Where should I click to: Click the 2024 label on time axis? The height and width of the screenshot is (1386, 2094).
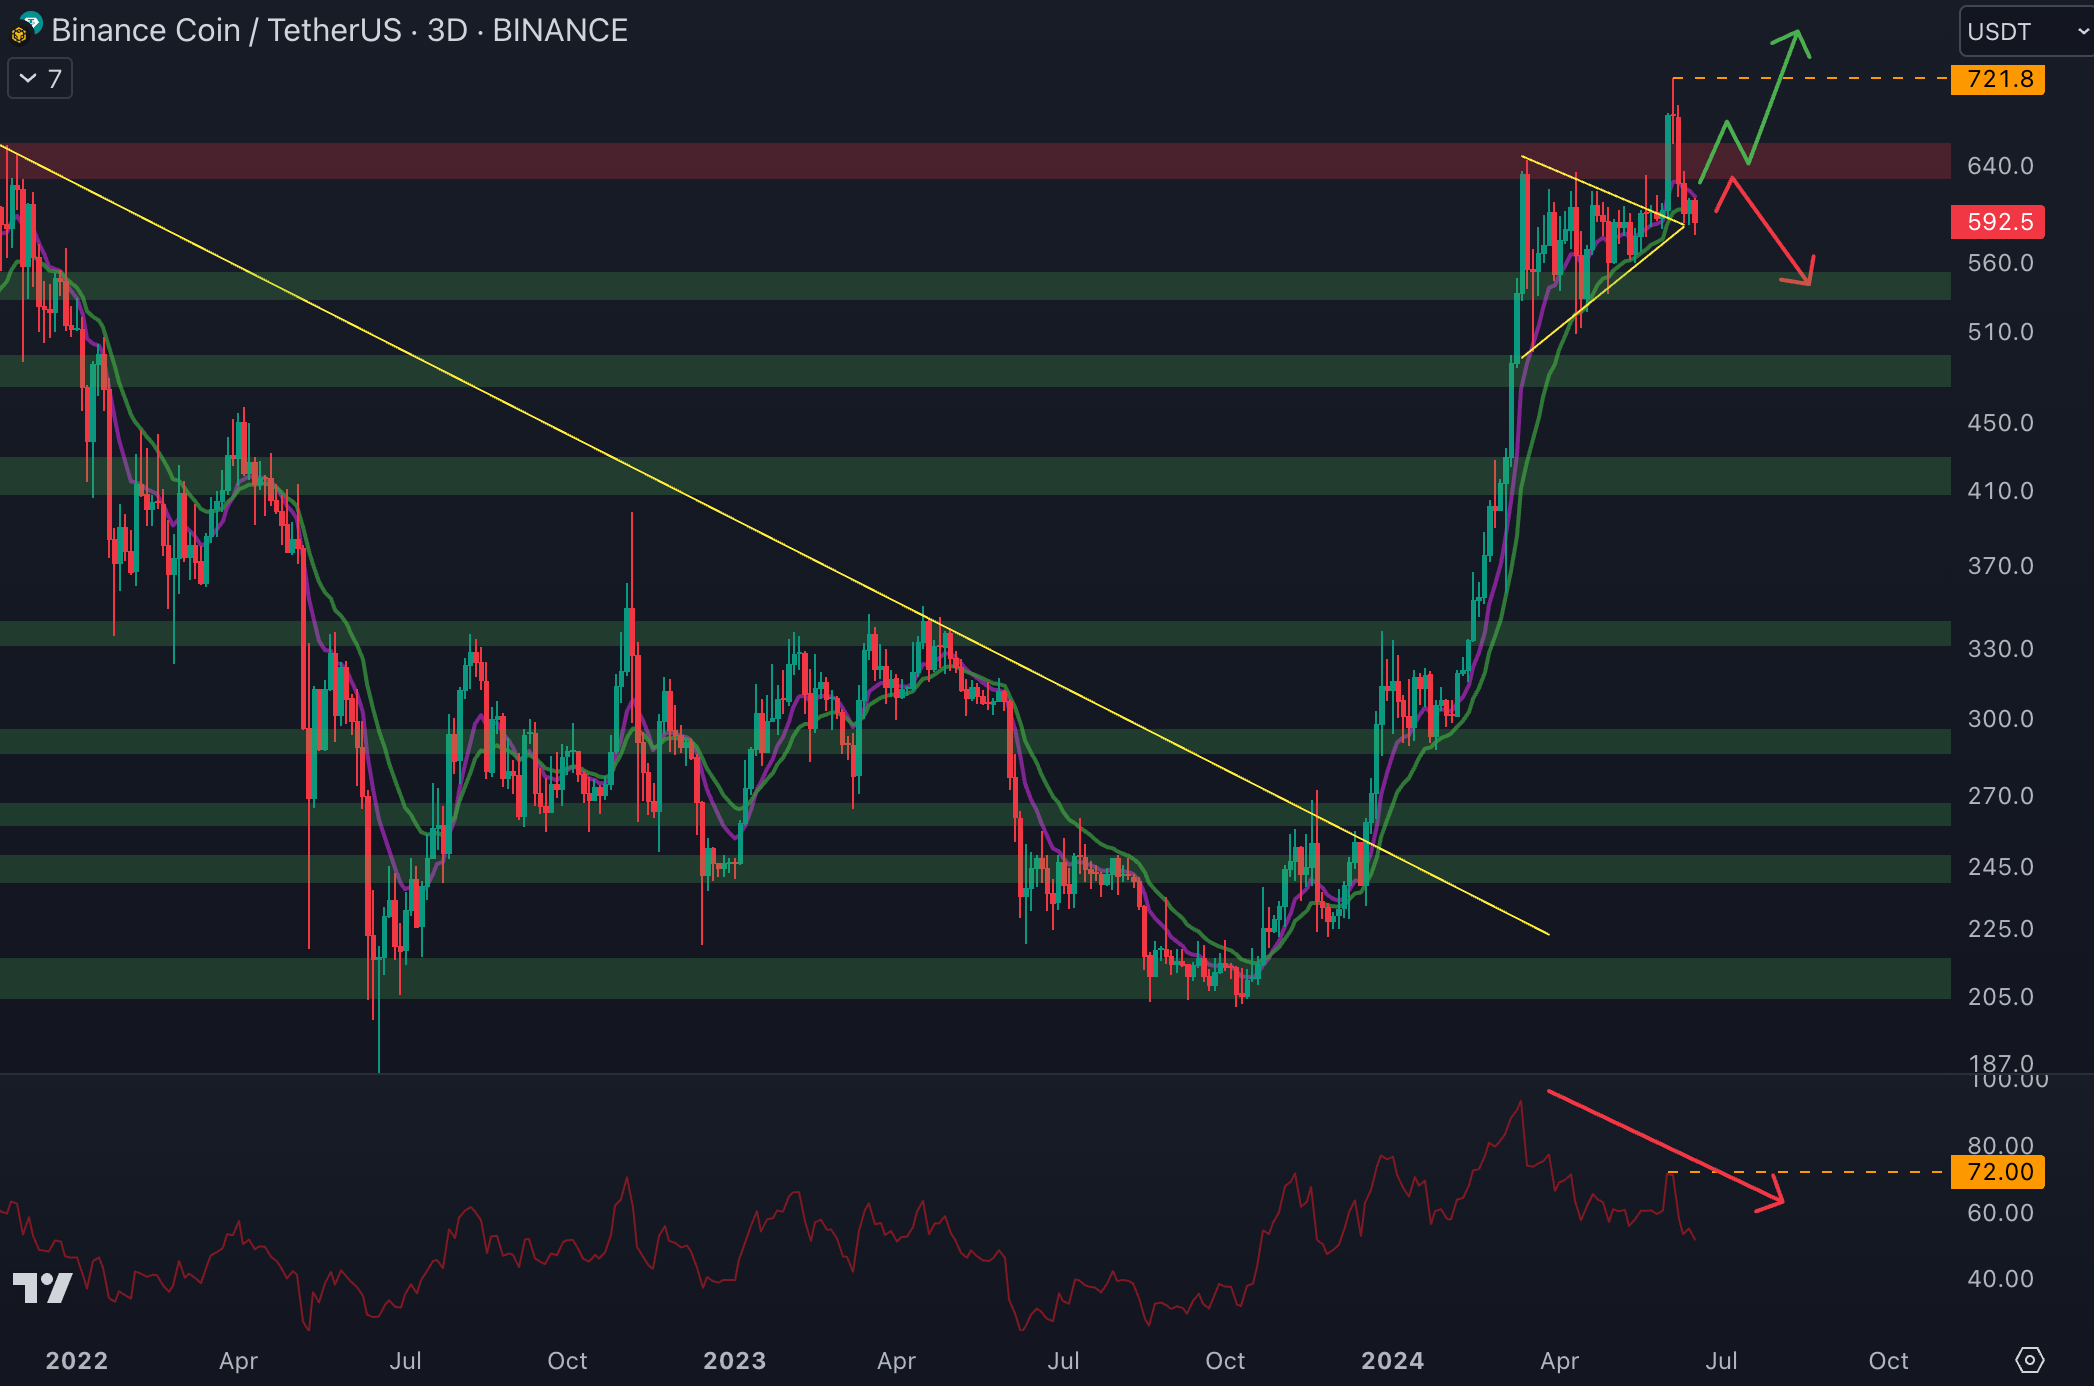click(x=1392, y=1360)
